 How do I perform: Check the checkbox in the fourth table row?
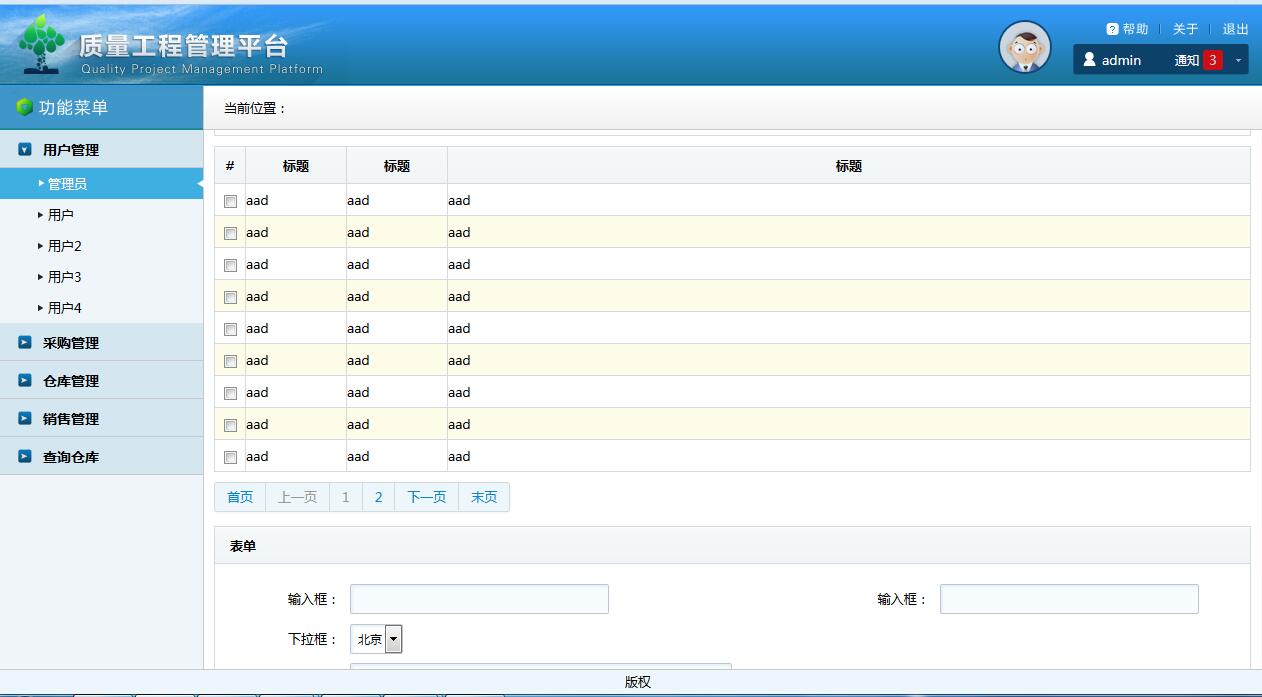point(230,297)
